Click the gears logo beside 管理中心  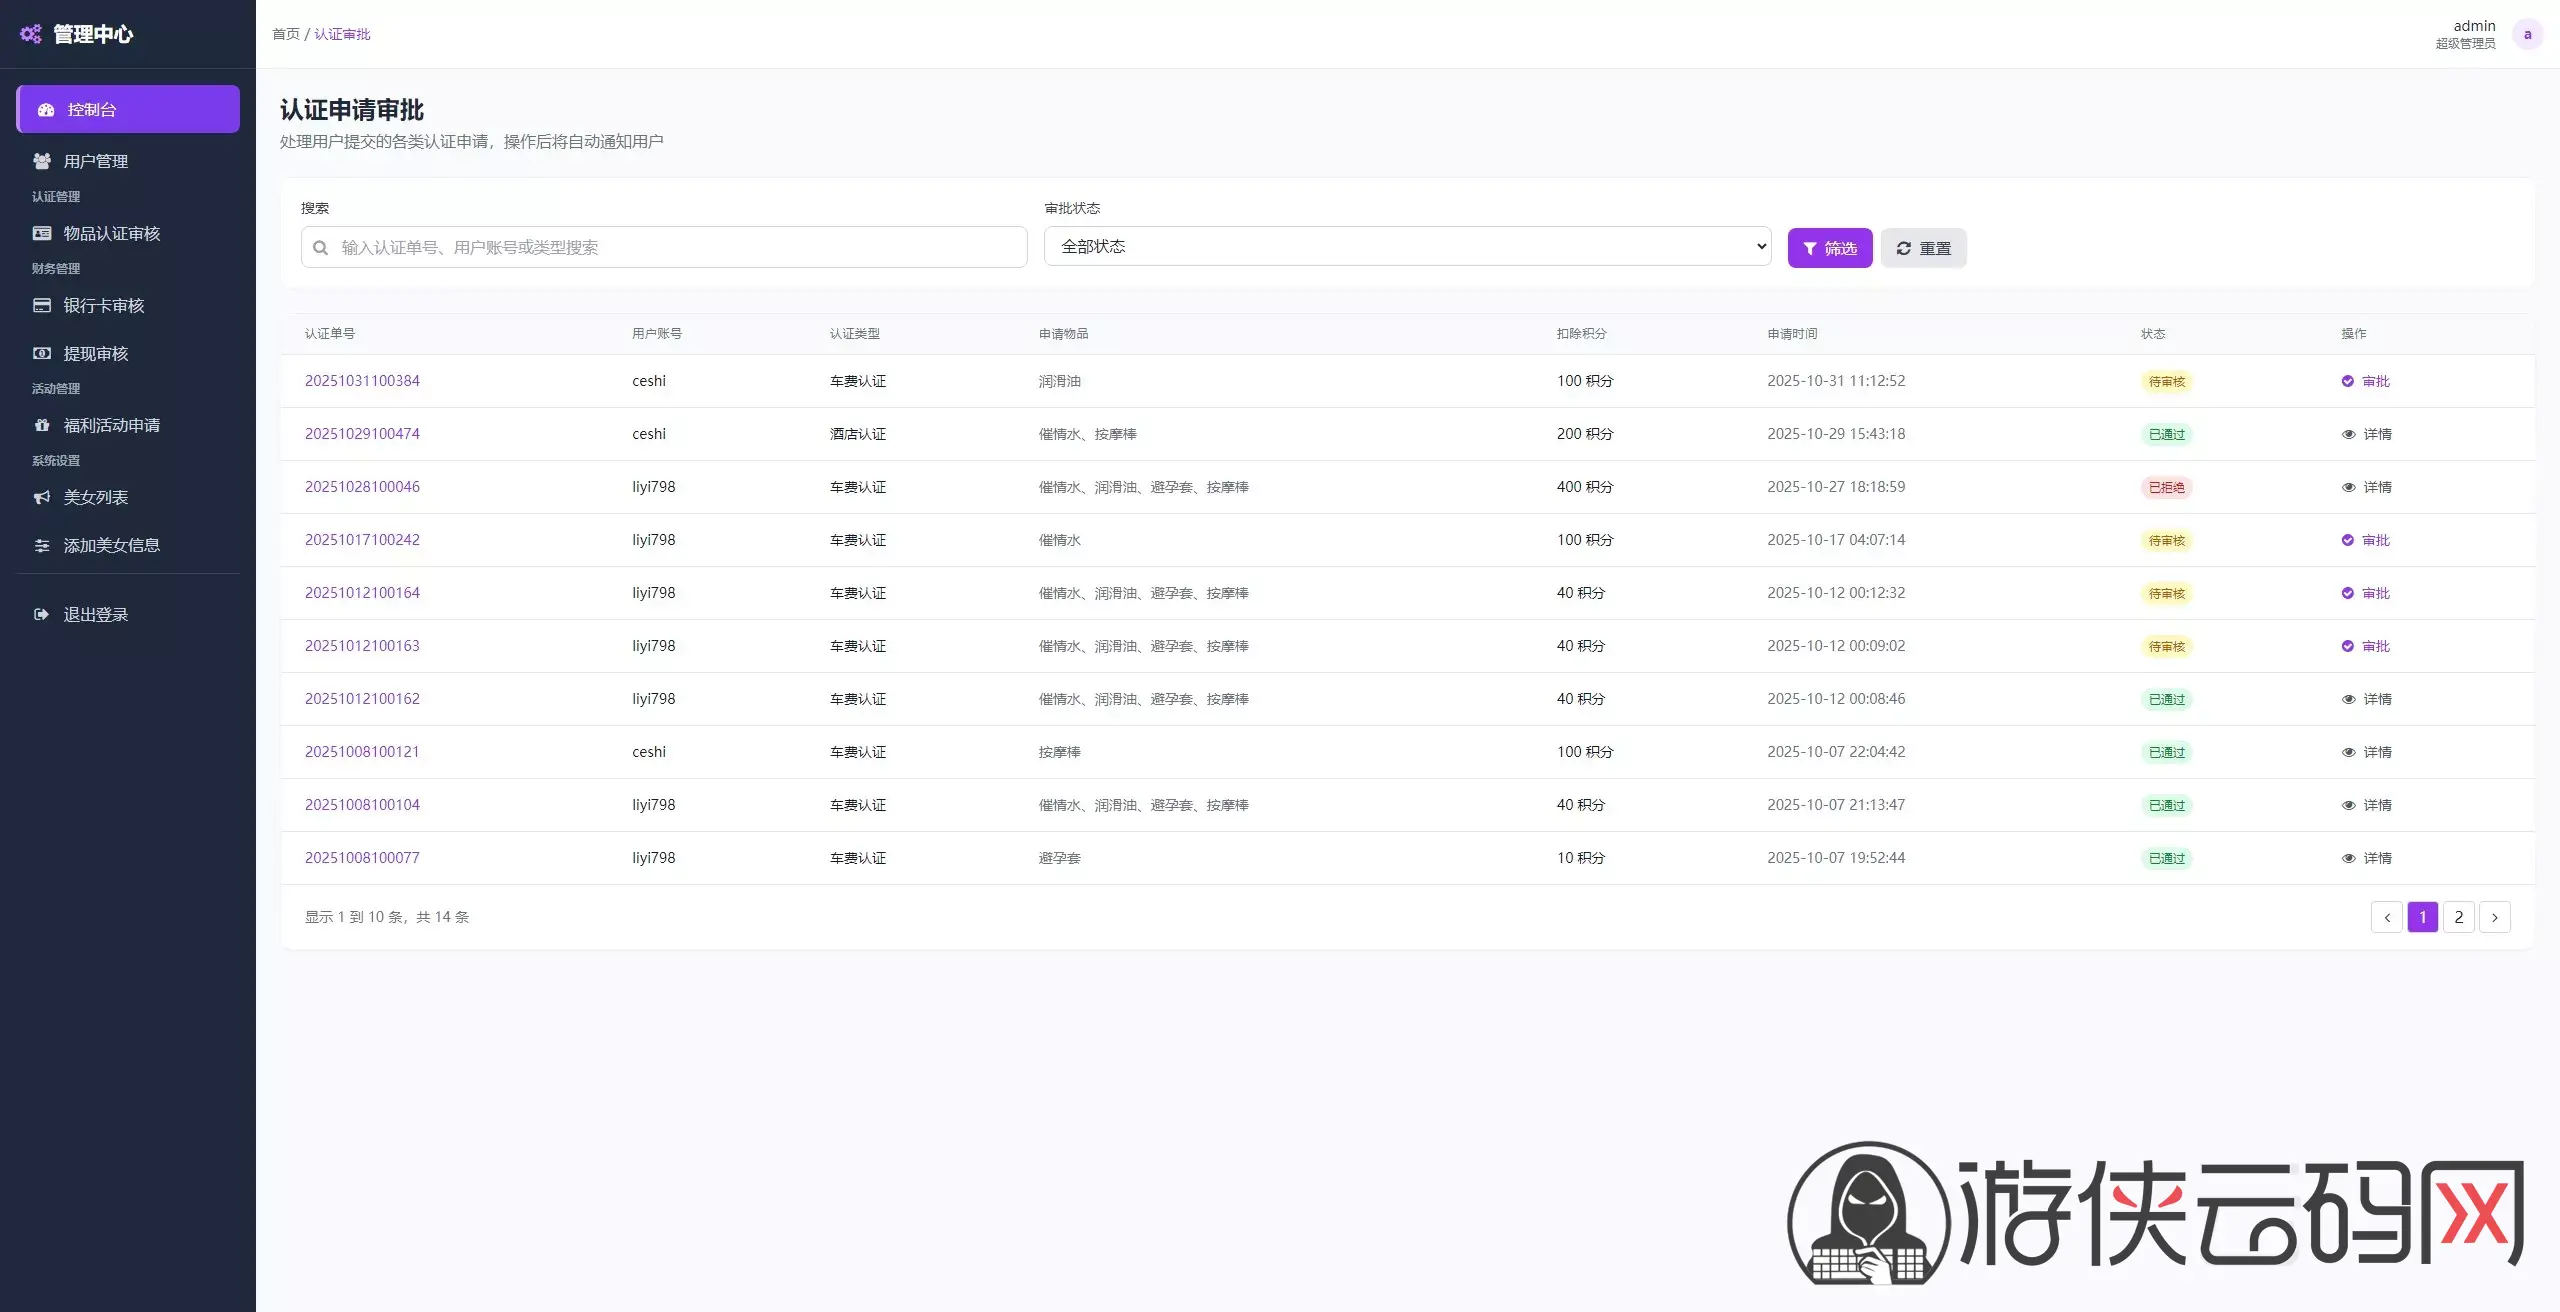31,34
